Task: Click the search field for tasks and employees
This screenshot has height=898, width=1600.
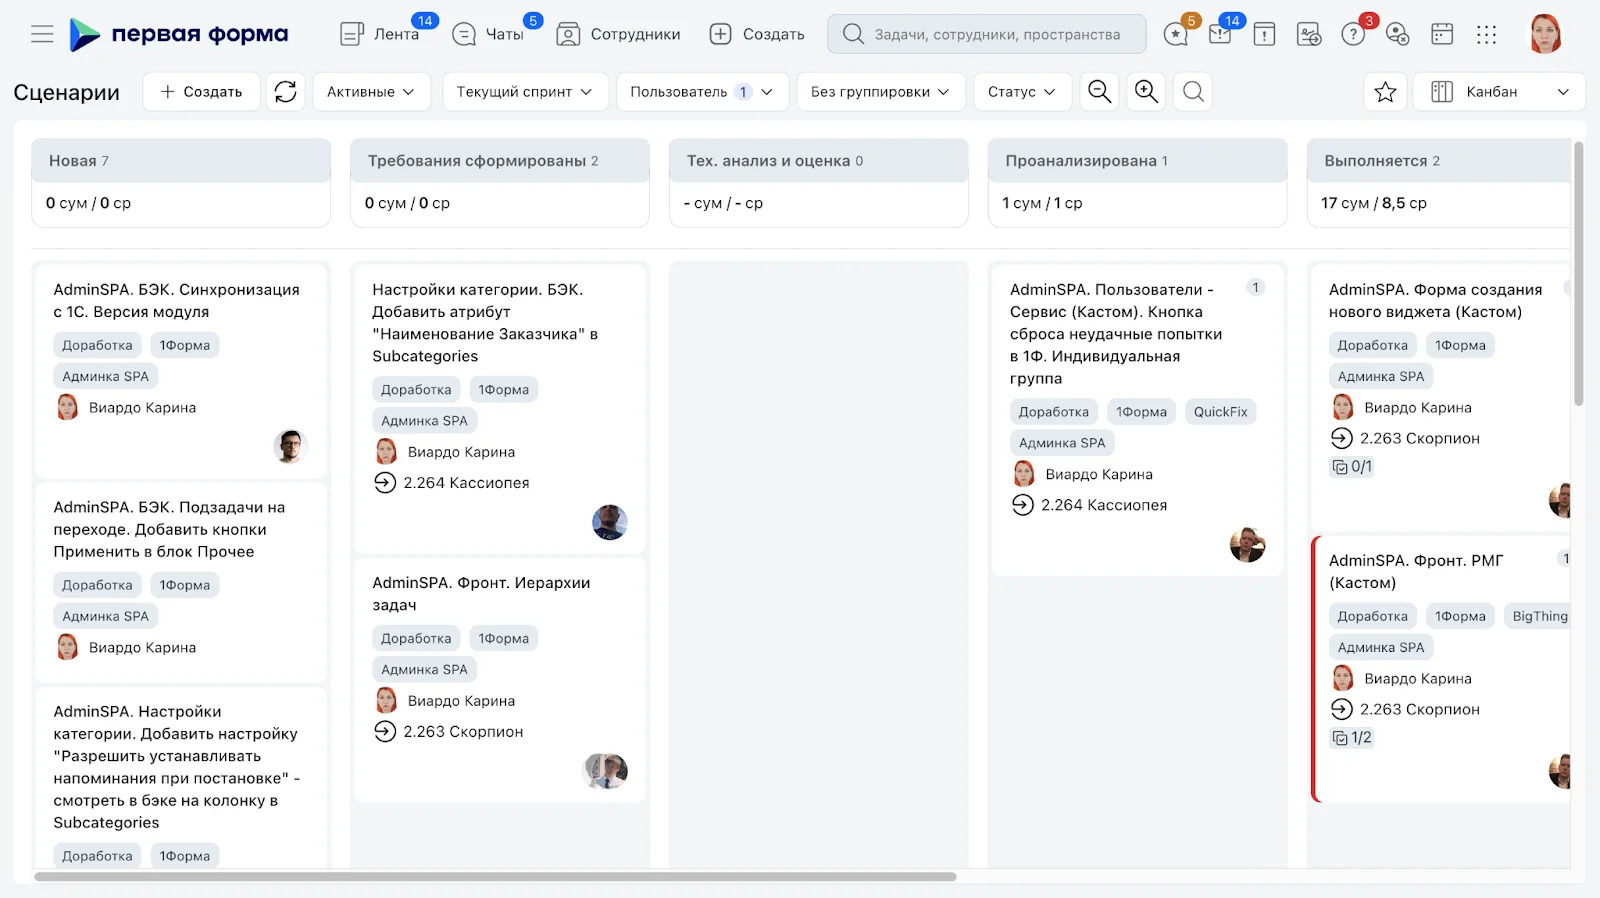Action: (986, 34)
